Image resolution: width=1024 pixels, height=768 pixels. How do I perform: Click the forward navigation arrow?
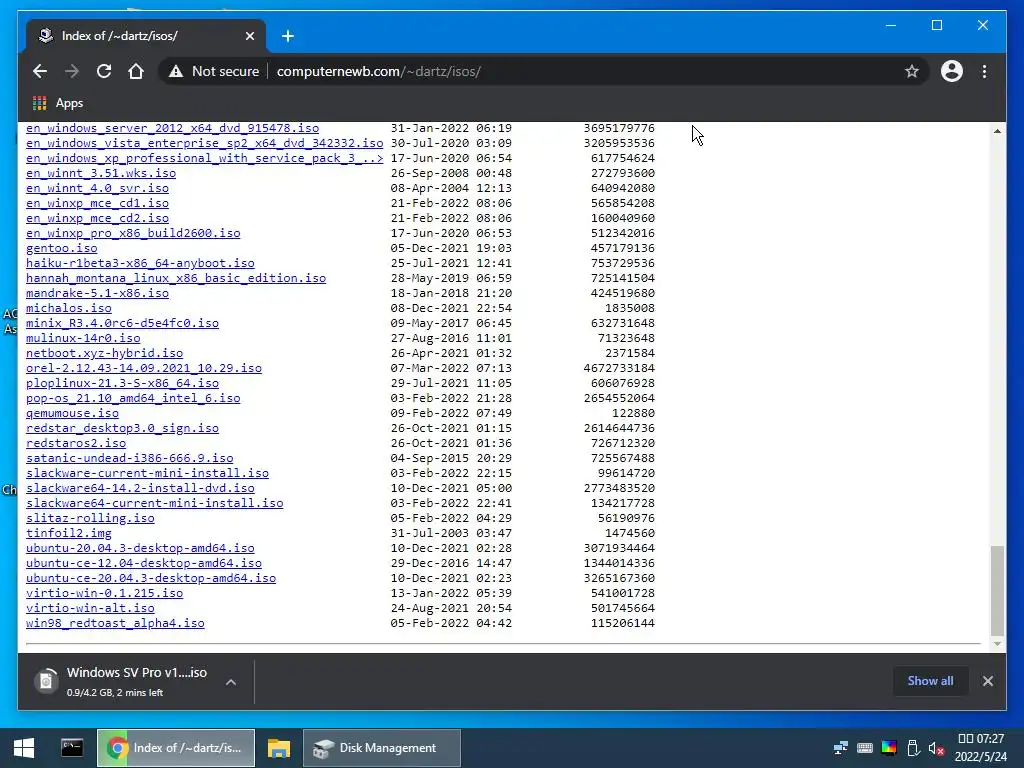pos(72,71)
